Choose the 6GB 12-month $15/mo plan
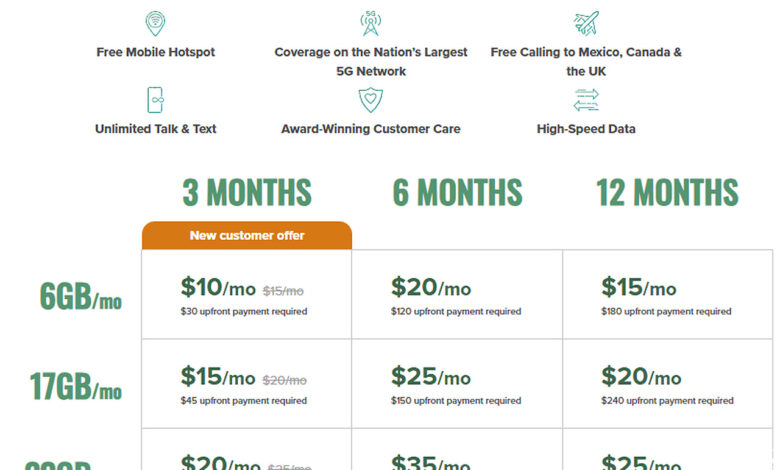This screenshot has height=470, width=780. [668, 294]
